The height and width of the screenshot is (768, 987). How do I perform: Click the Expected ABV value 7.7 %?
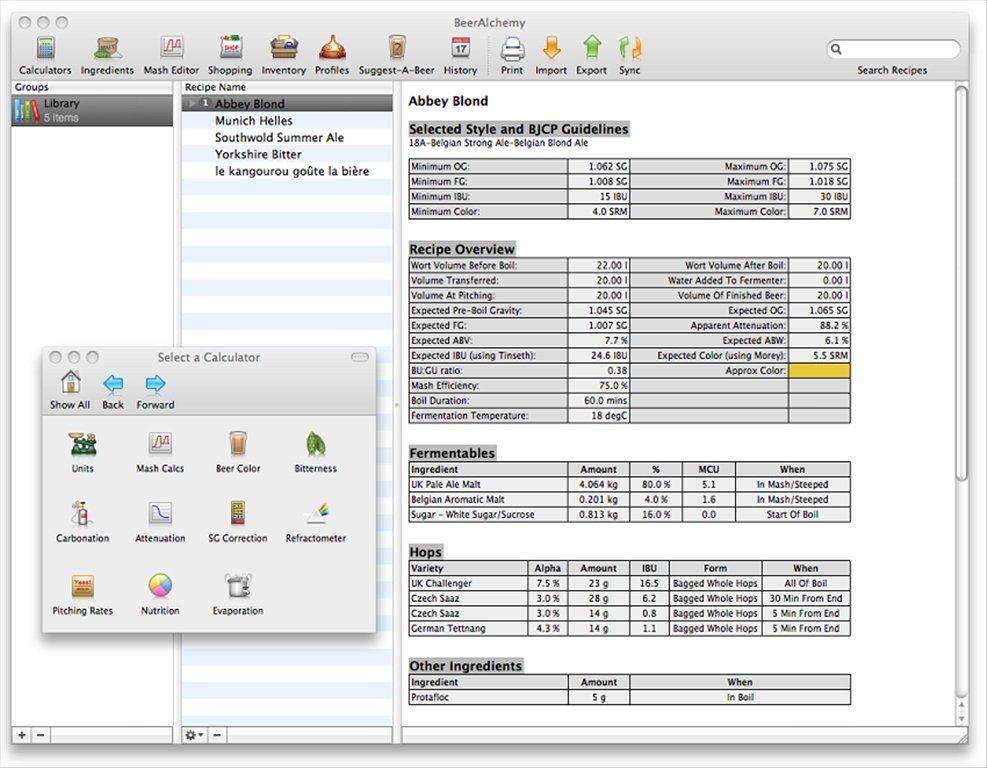599,341
